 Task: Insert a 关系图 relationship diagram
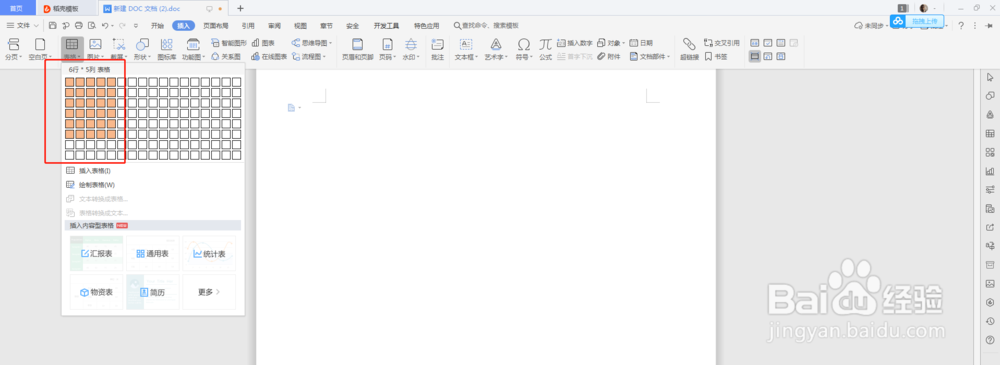tap(226, 57)
